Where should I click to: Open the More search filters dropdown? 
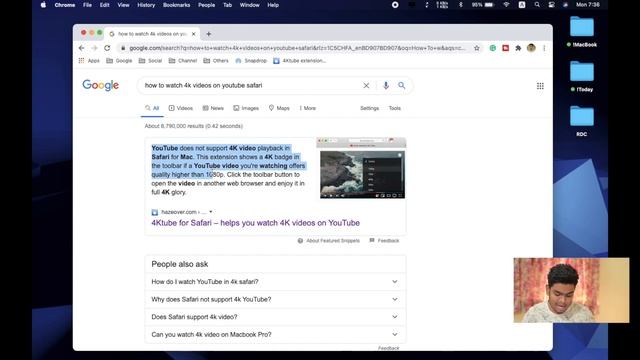(x=307, y=108)
